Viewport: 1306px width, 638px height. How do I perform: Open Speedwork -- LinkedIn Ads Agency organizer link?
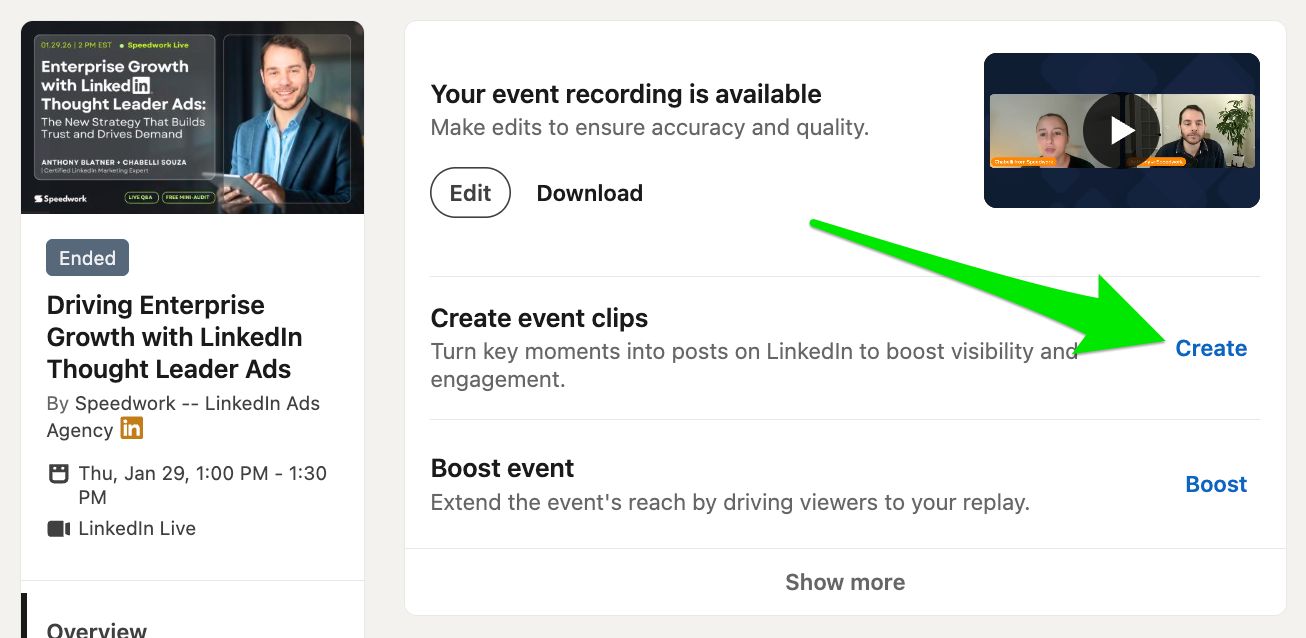[184, 417]
